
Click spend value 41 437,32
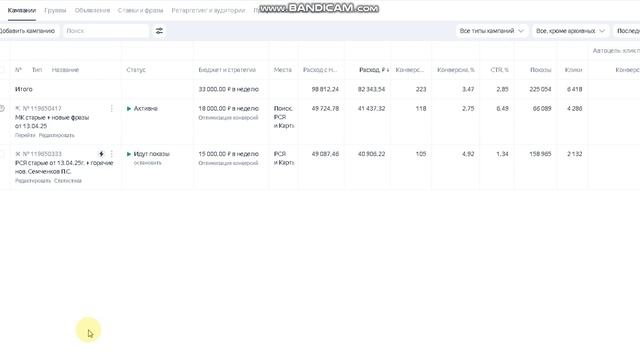[x=371, y=109]
